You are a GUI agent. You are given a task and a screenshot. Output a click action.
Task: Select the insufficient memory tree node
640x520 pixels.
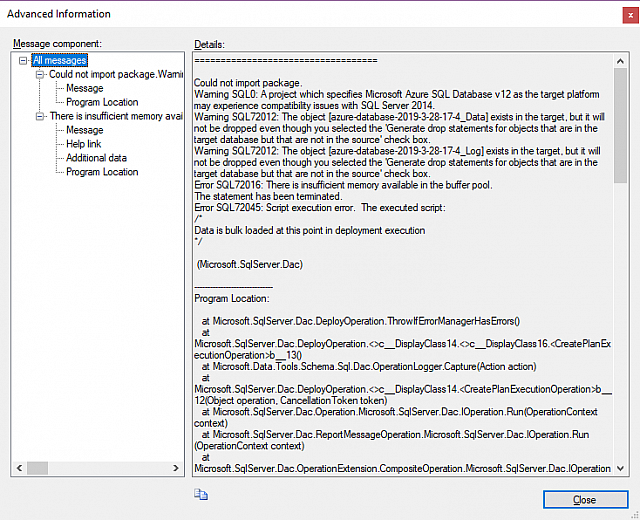115,116
